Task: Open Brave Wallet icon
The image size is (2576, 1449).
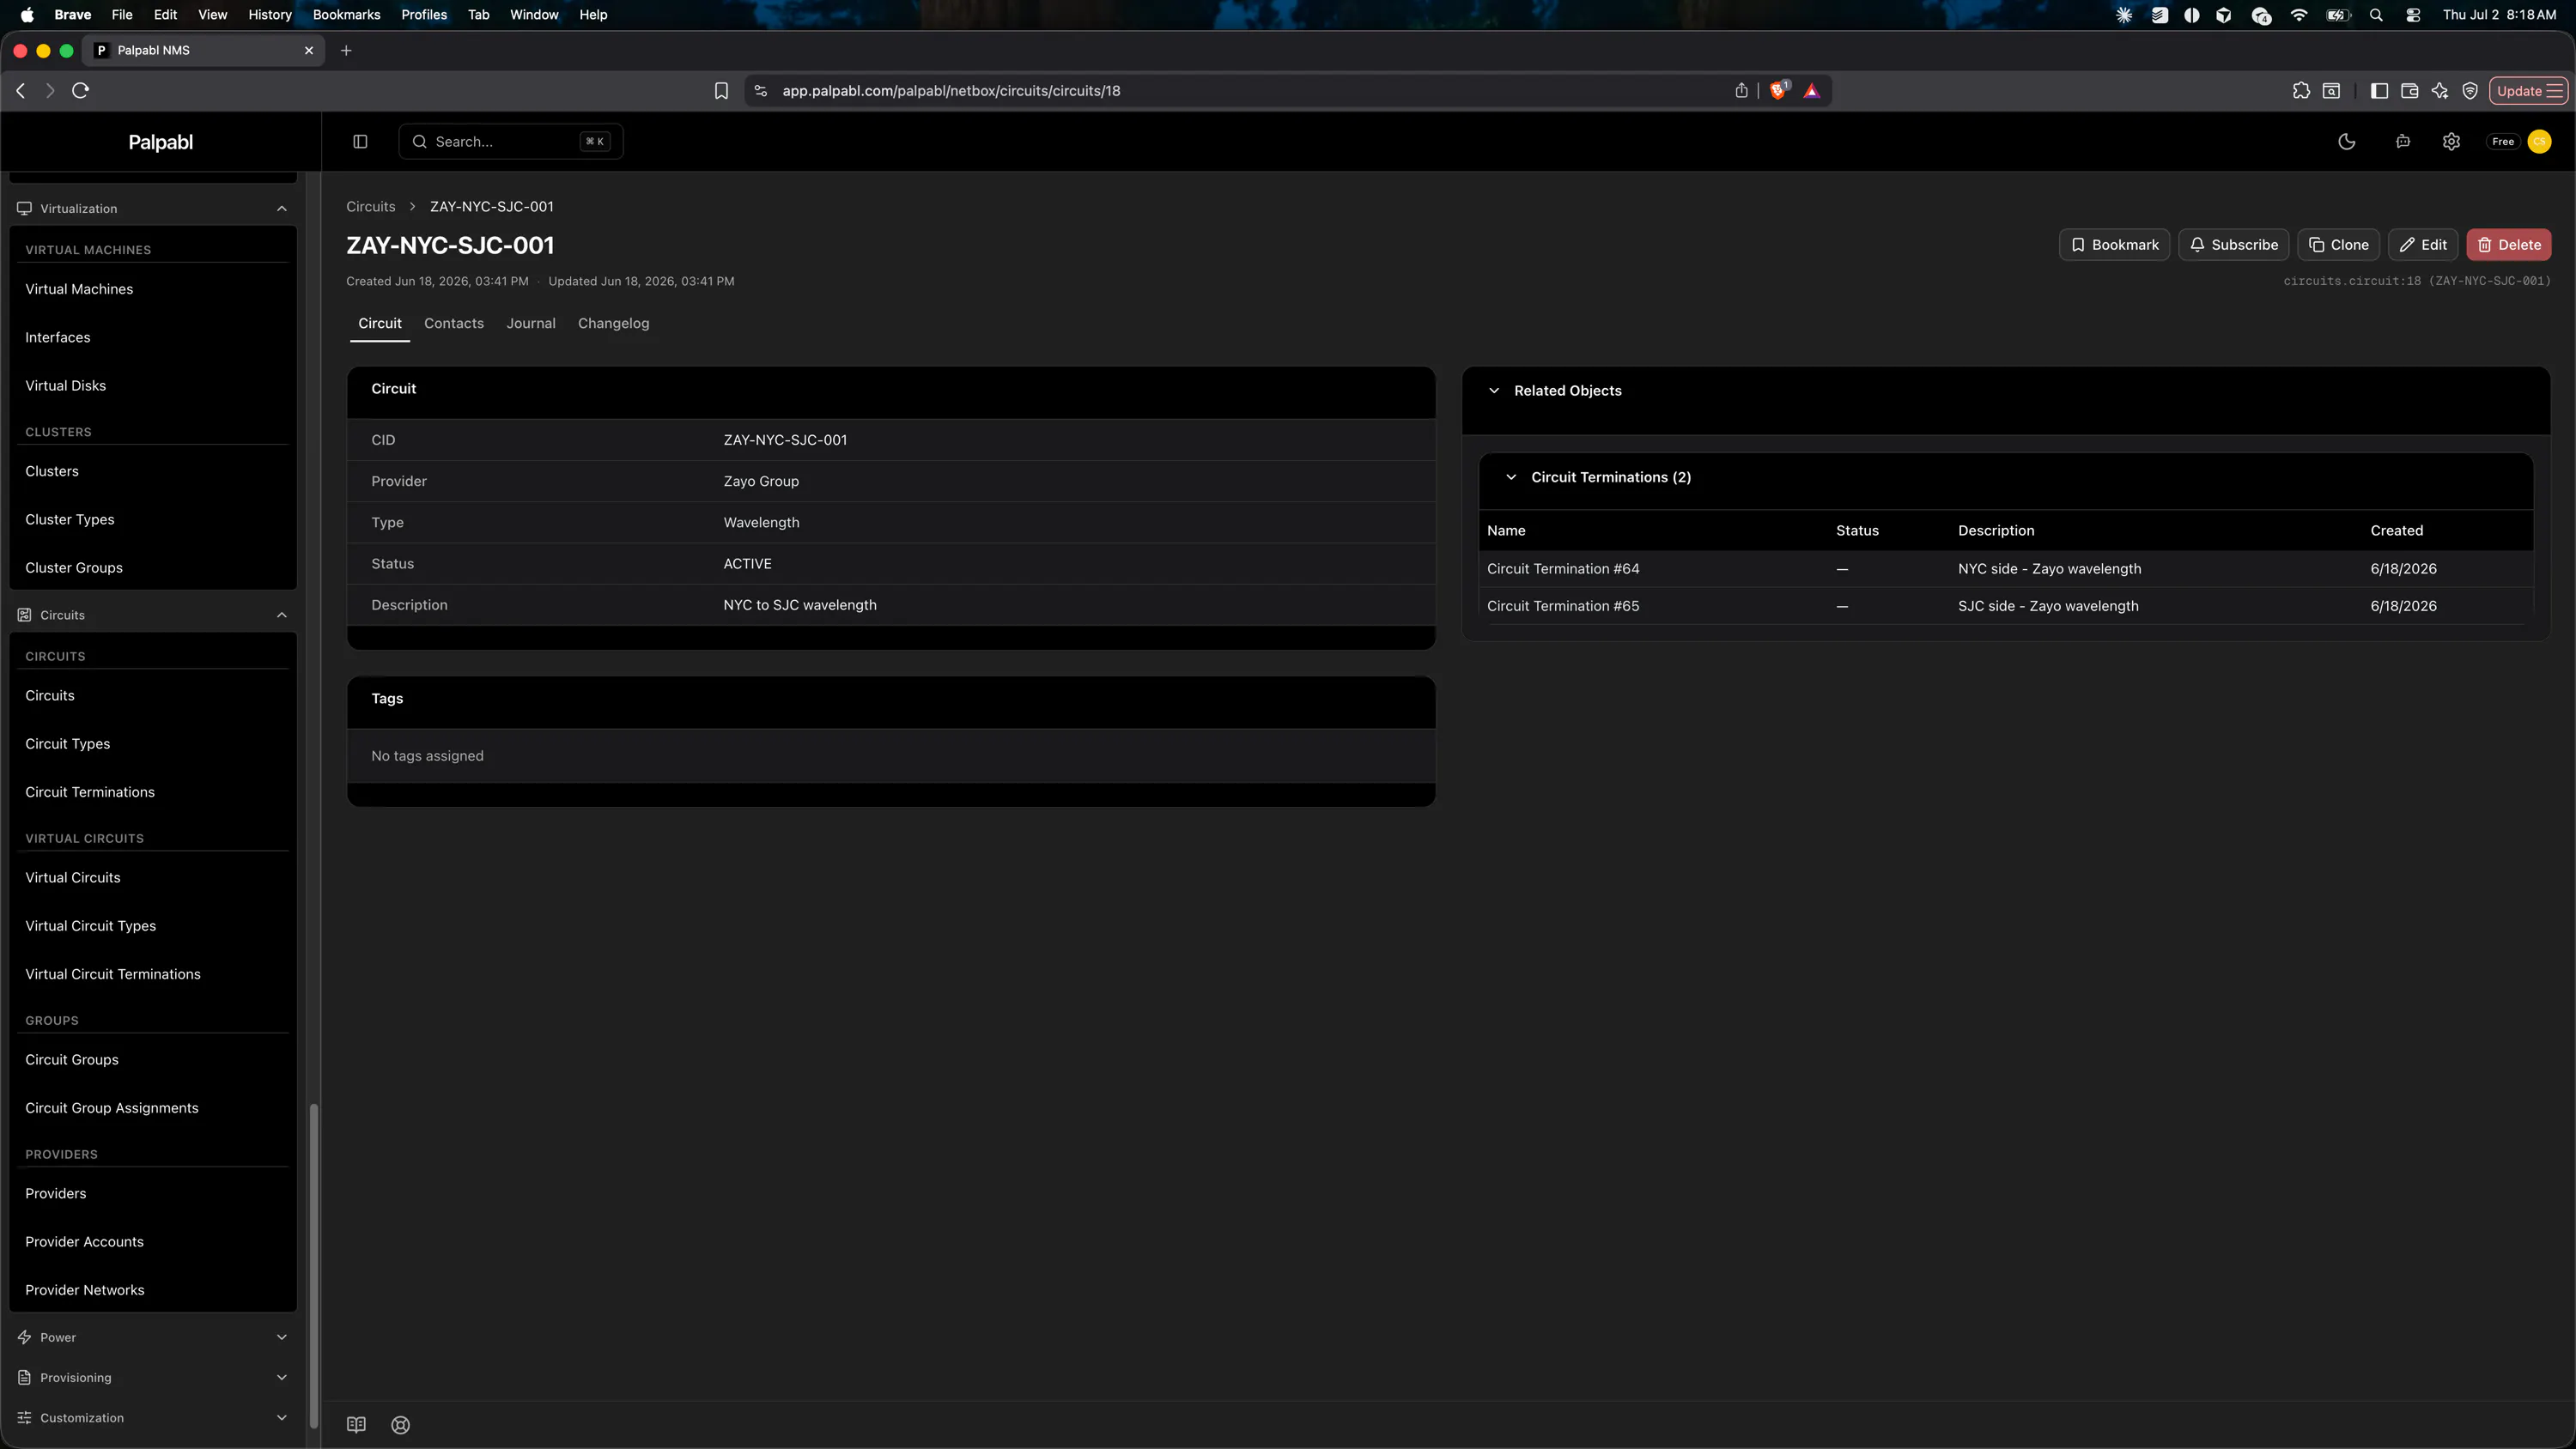Action: click(2409, 90)
